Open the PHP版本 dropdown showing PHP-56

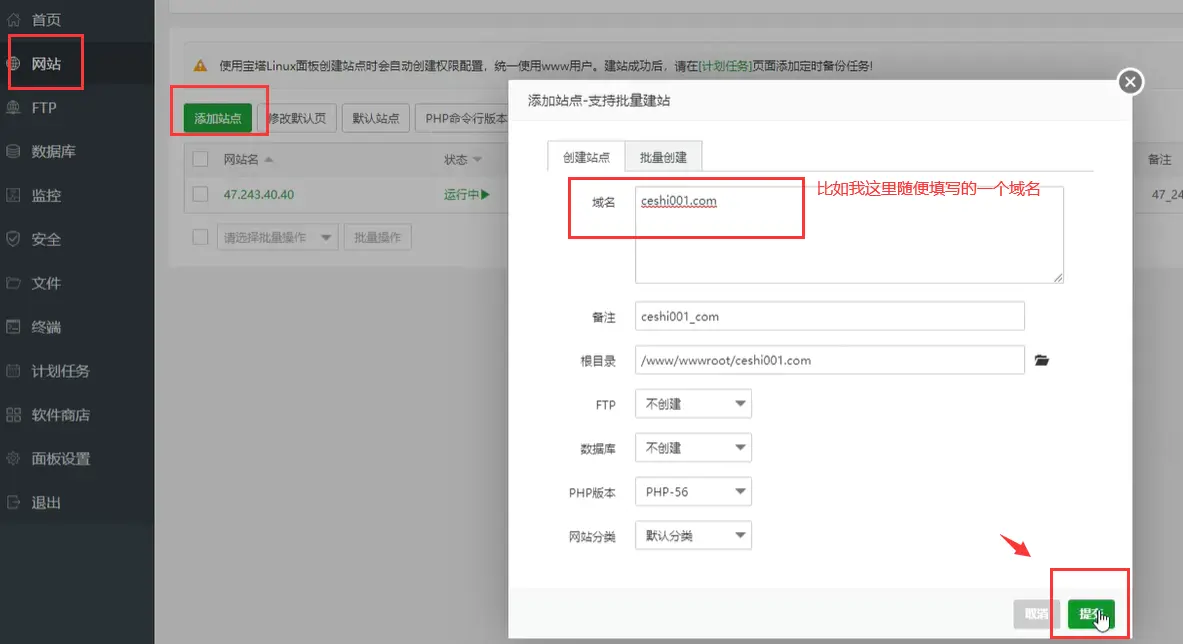point(693,491)
